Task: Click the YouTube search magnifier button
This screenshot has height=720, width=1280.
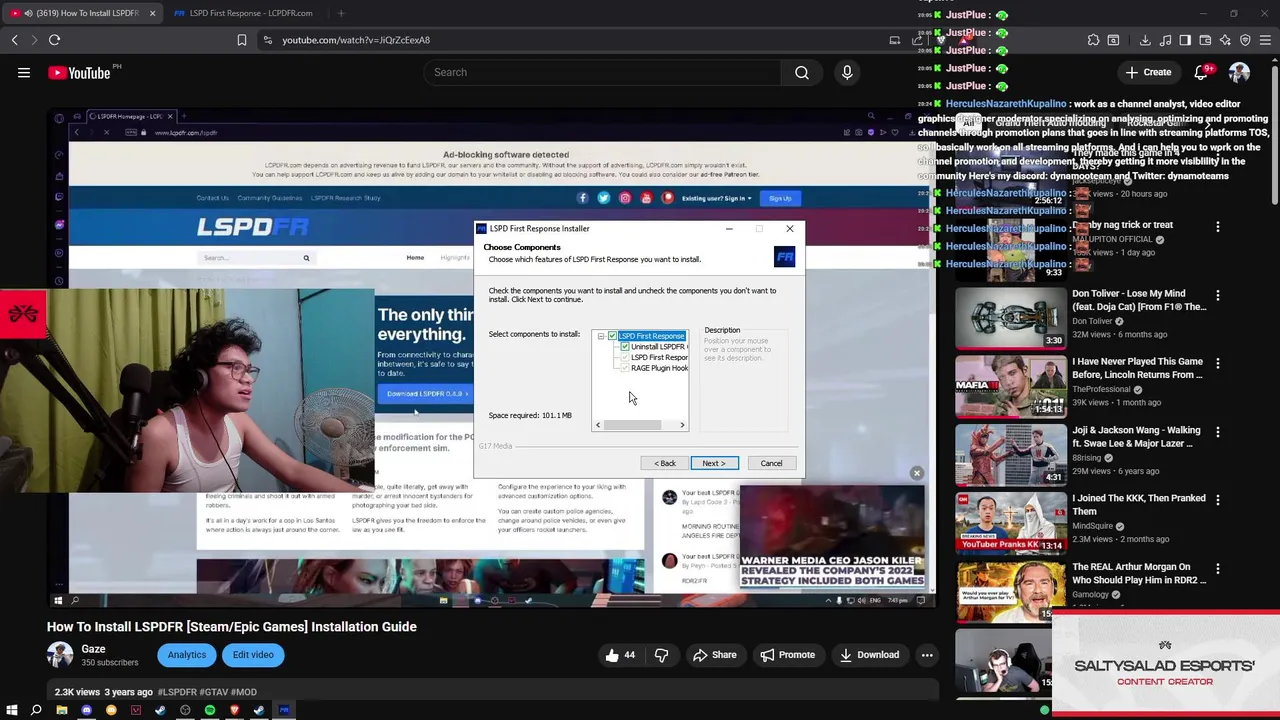Action: 801,72
